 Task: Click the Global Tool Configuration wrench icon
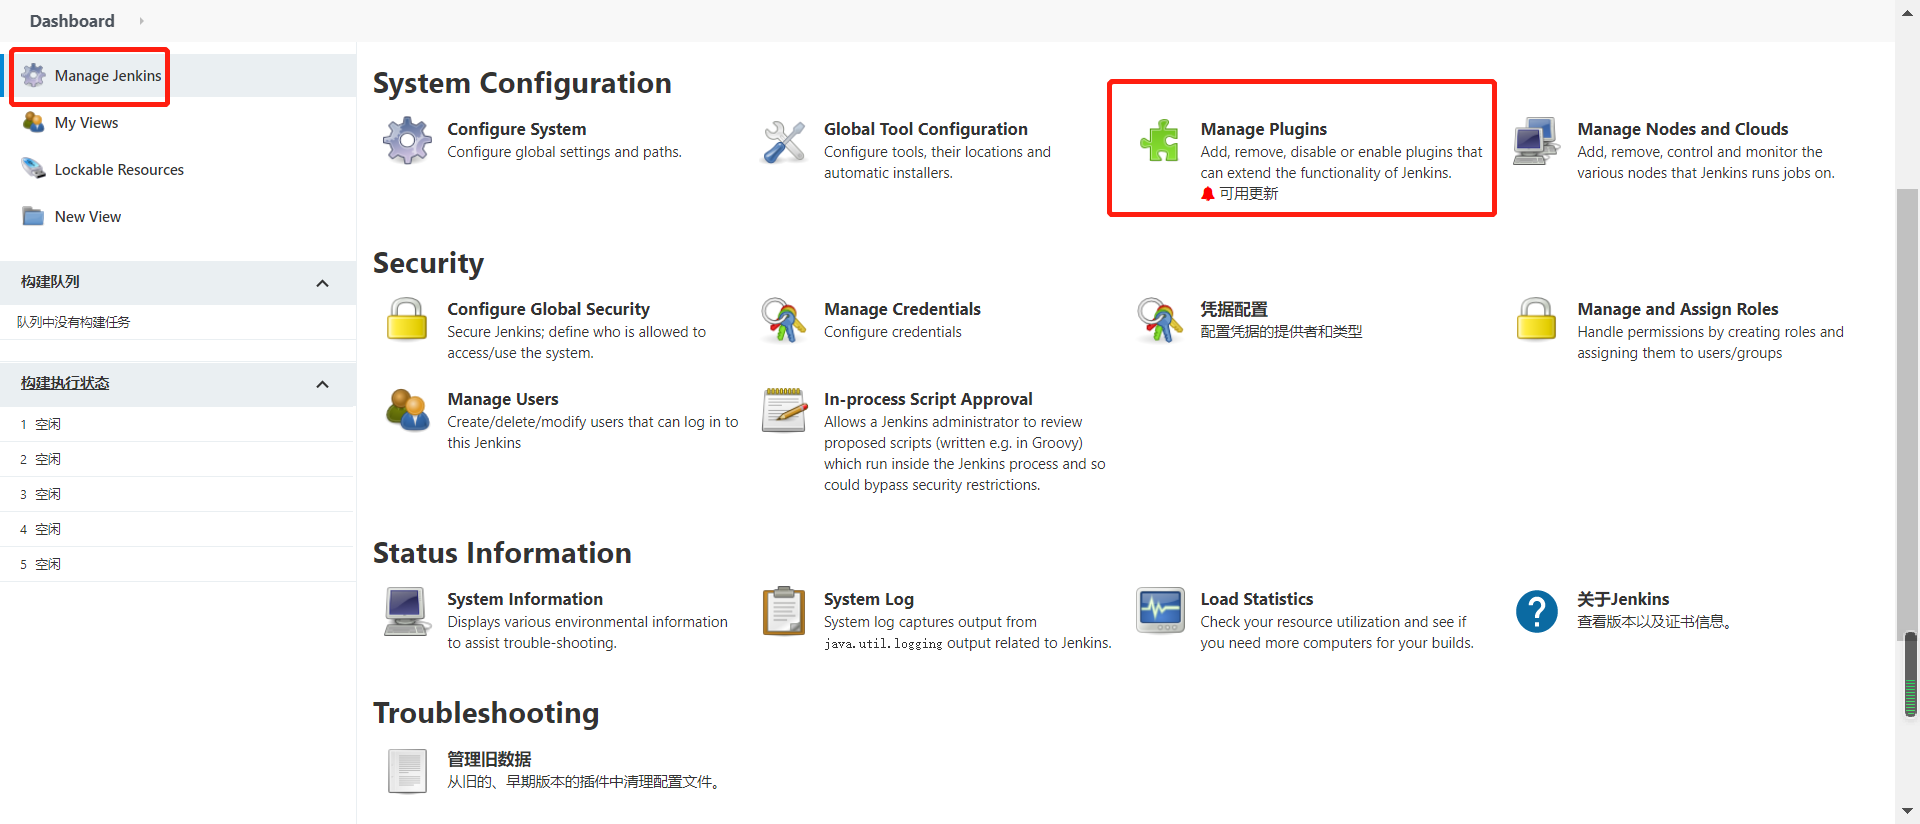click(x=784, y=141)
